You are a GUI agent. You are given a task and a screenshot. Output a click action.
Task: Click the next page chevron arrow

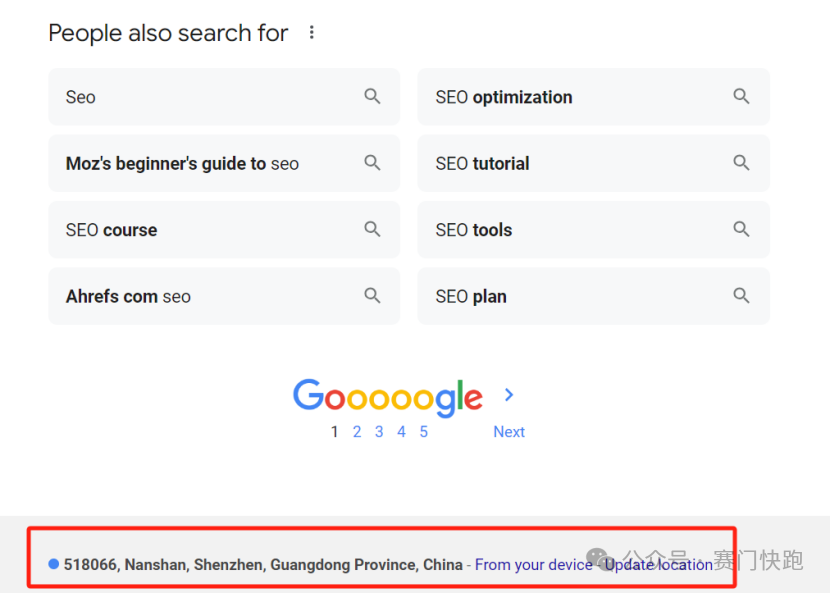(509, 395)
